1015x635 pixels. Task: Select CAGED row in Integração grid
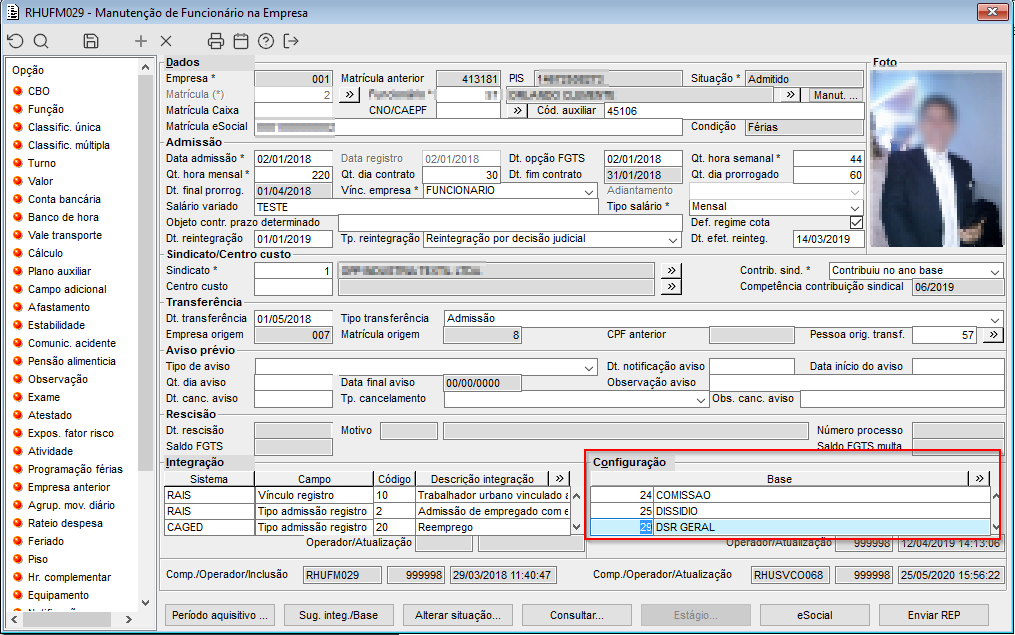[367, 528]
